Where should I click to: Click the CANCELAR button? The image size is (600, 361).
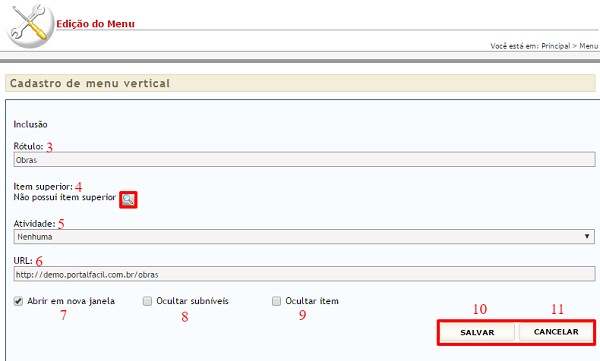click(x=556, y=332)
